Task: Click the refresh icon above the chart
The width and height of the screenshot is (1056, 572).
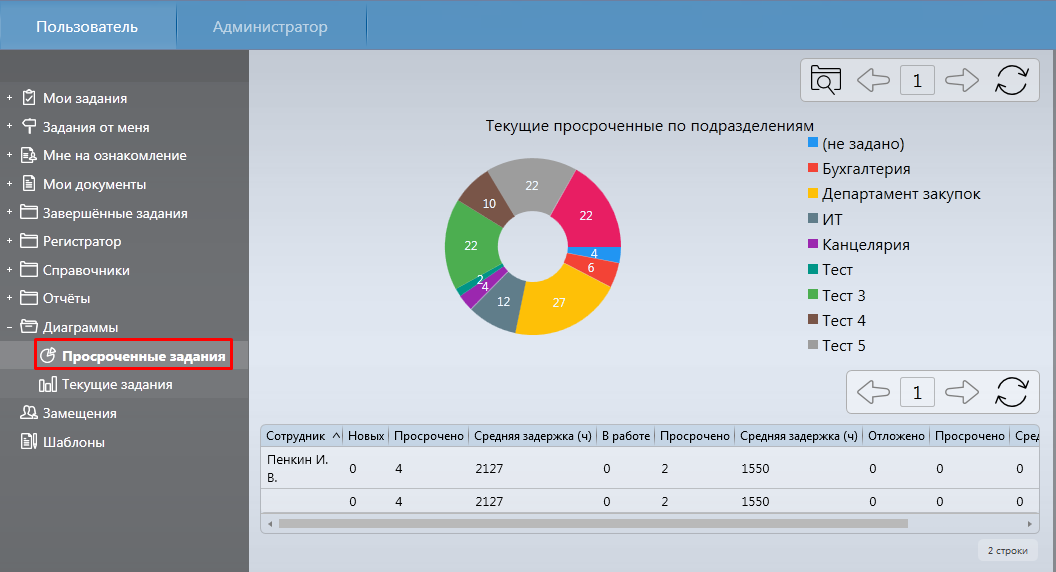Action: click(1011, 80)
